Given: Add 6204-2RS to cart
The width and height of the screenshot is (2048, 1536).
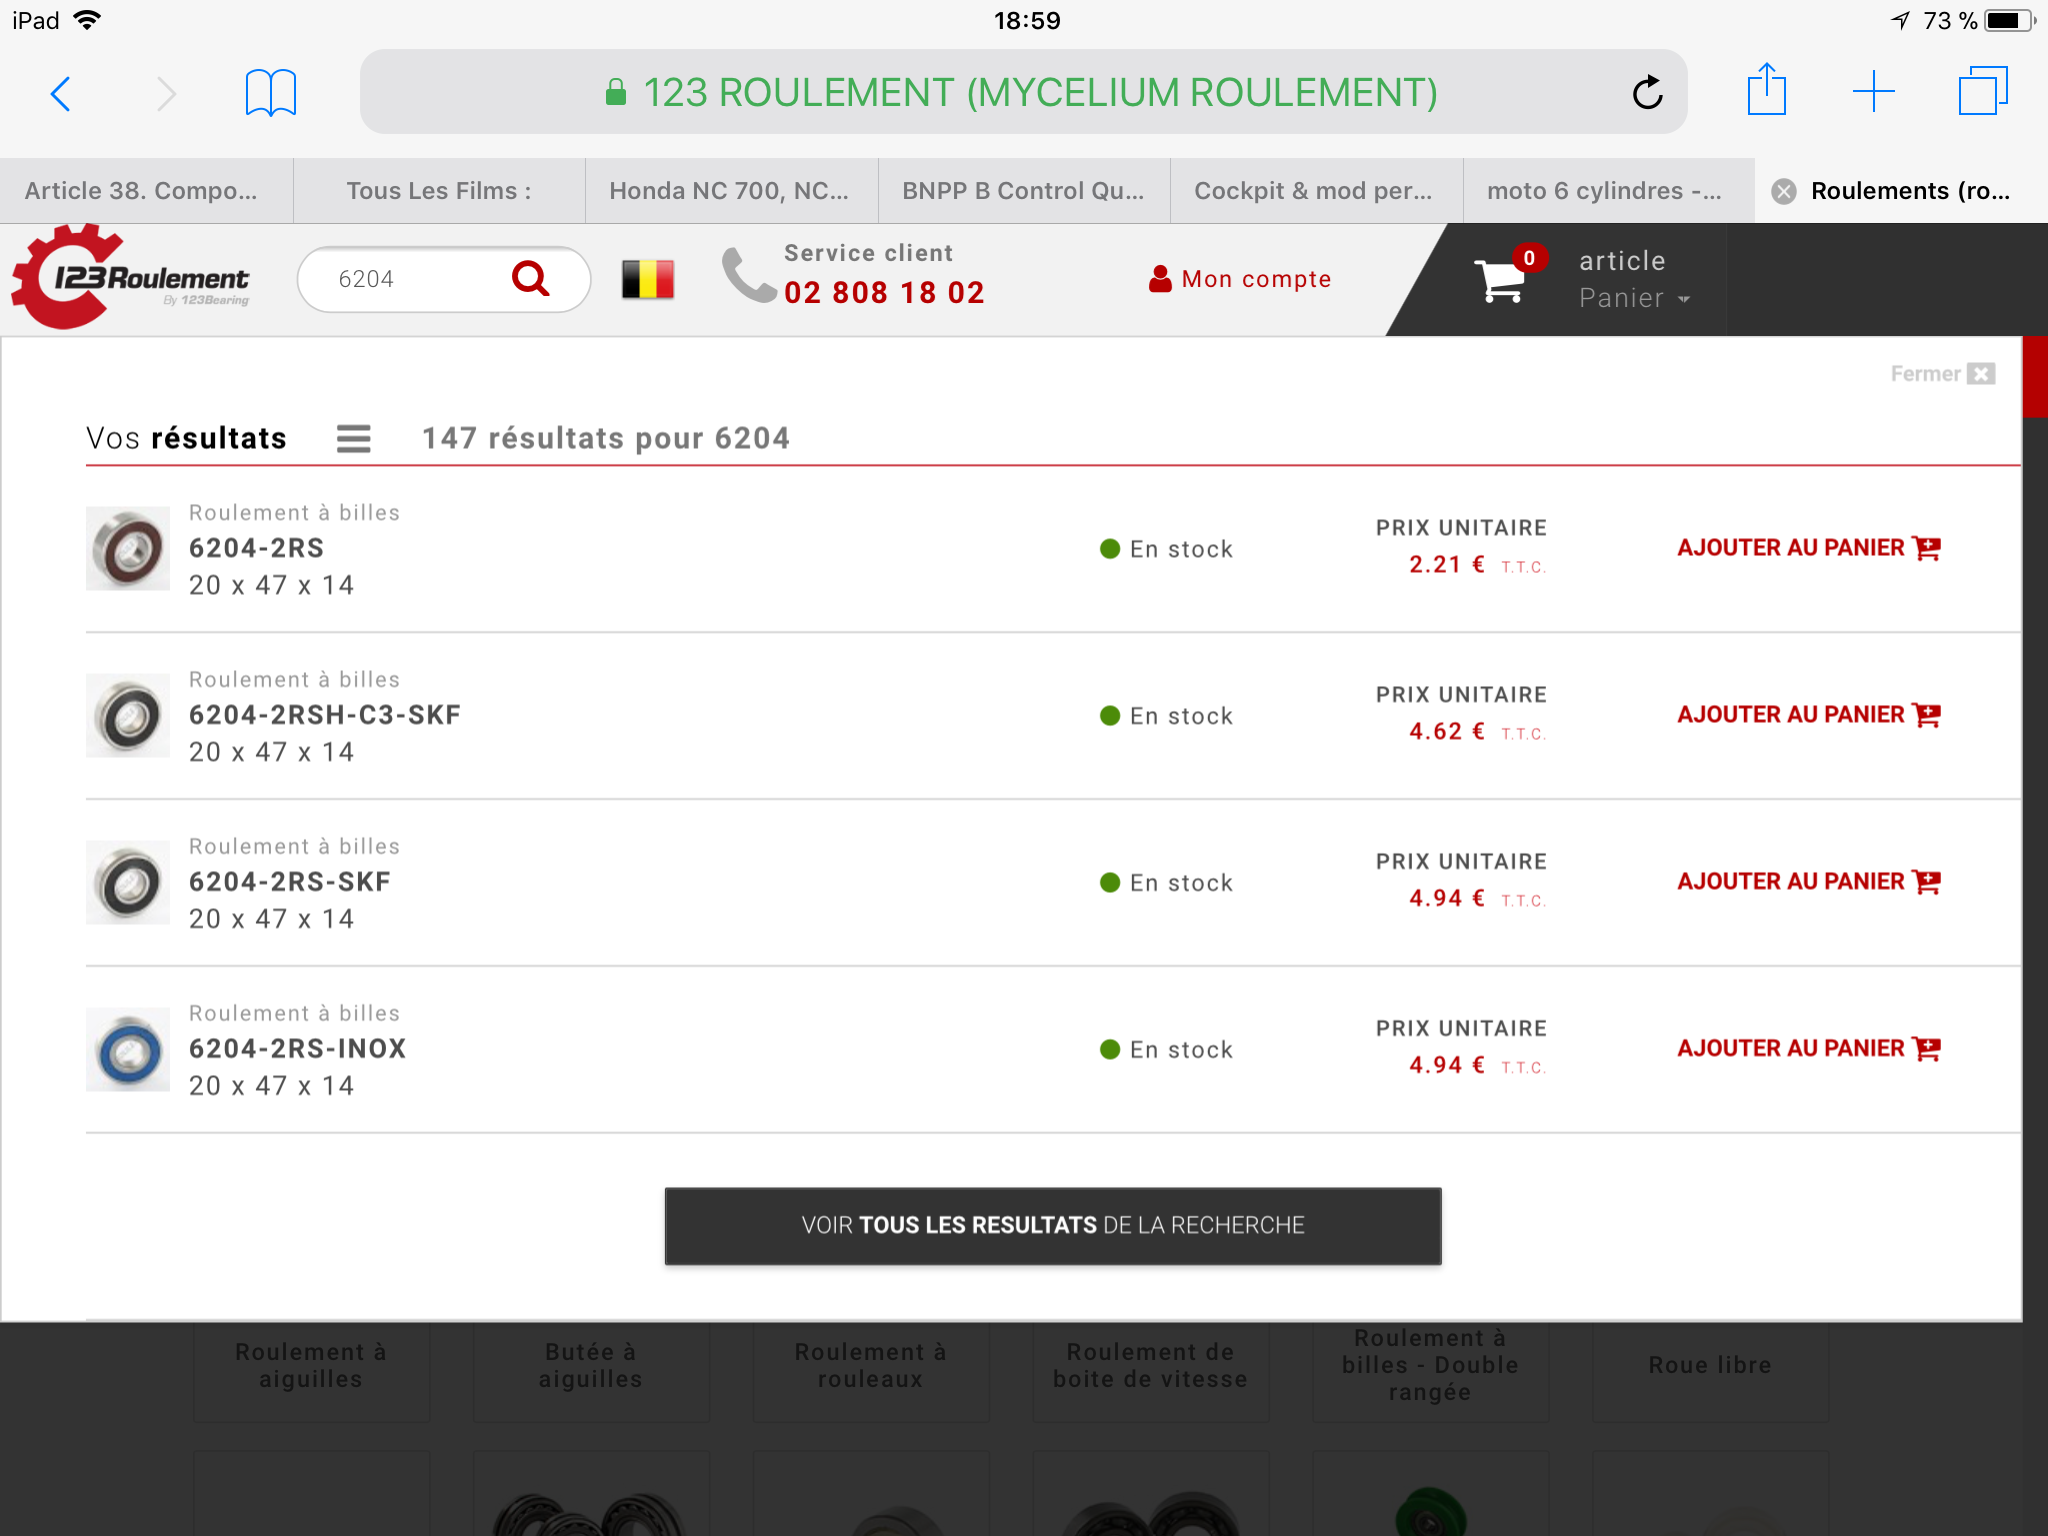Looking at the screenshot, I should (x=1808, y=548).
